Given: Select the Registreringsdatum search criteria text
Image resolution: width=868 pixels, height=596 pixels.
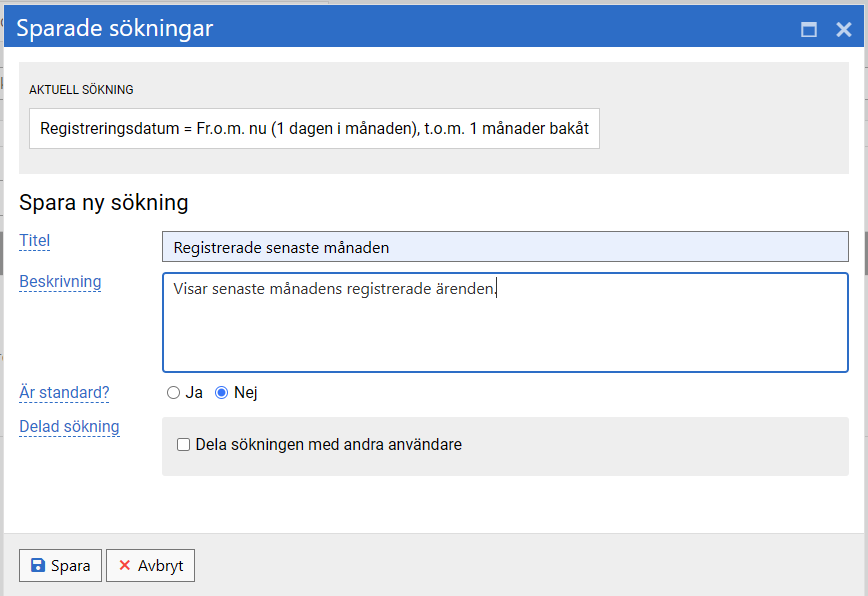Looking at the screenshot, I should click(x=314, y=128).
